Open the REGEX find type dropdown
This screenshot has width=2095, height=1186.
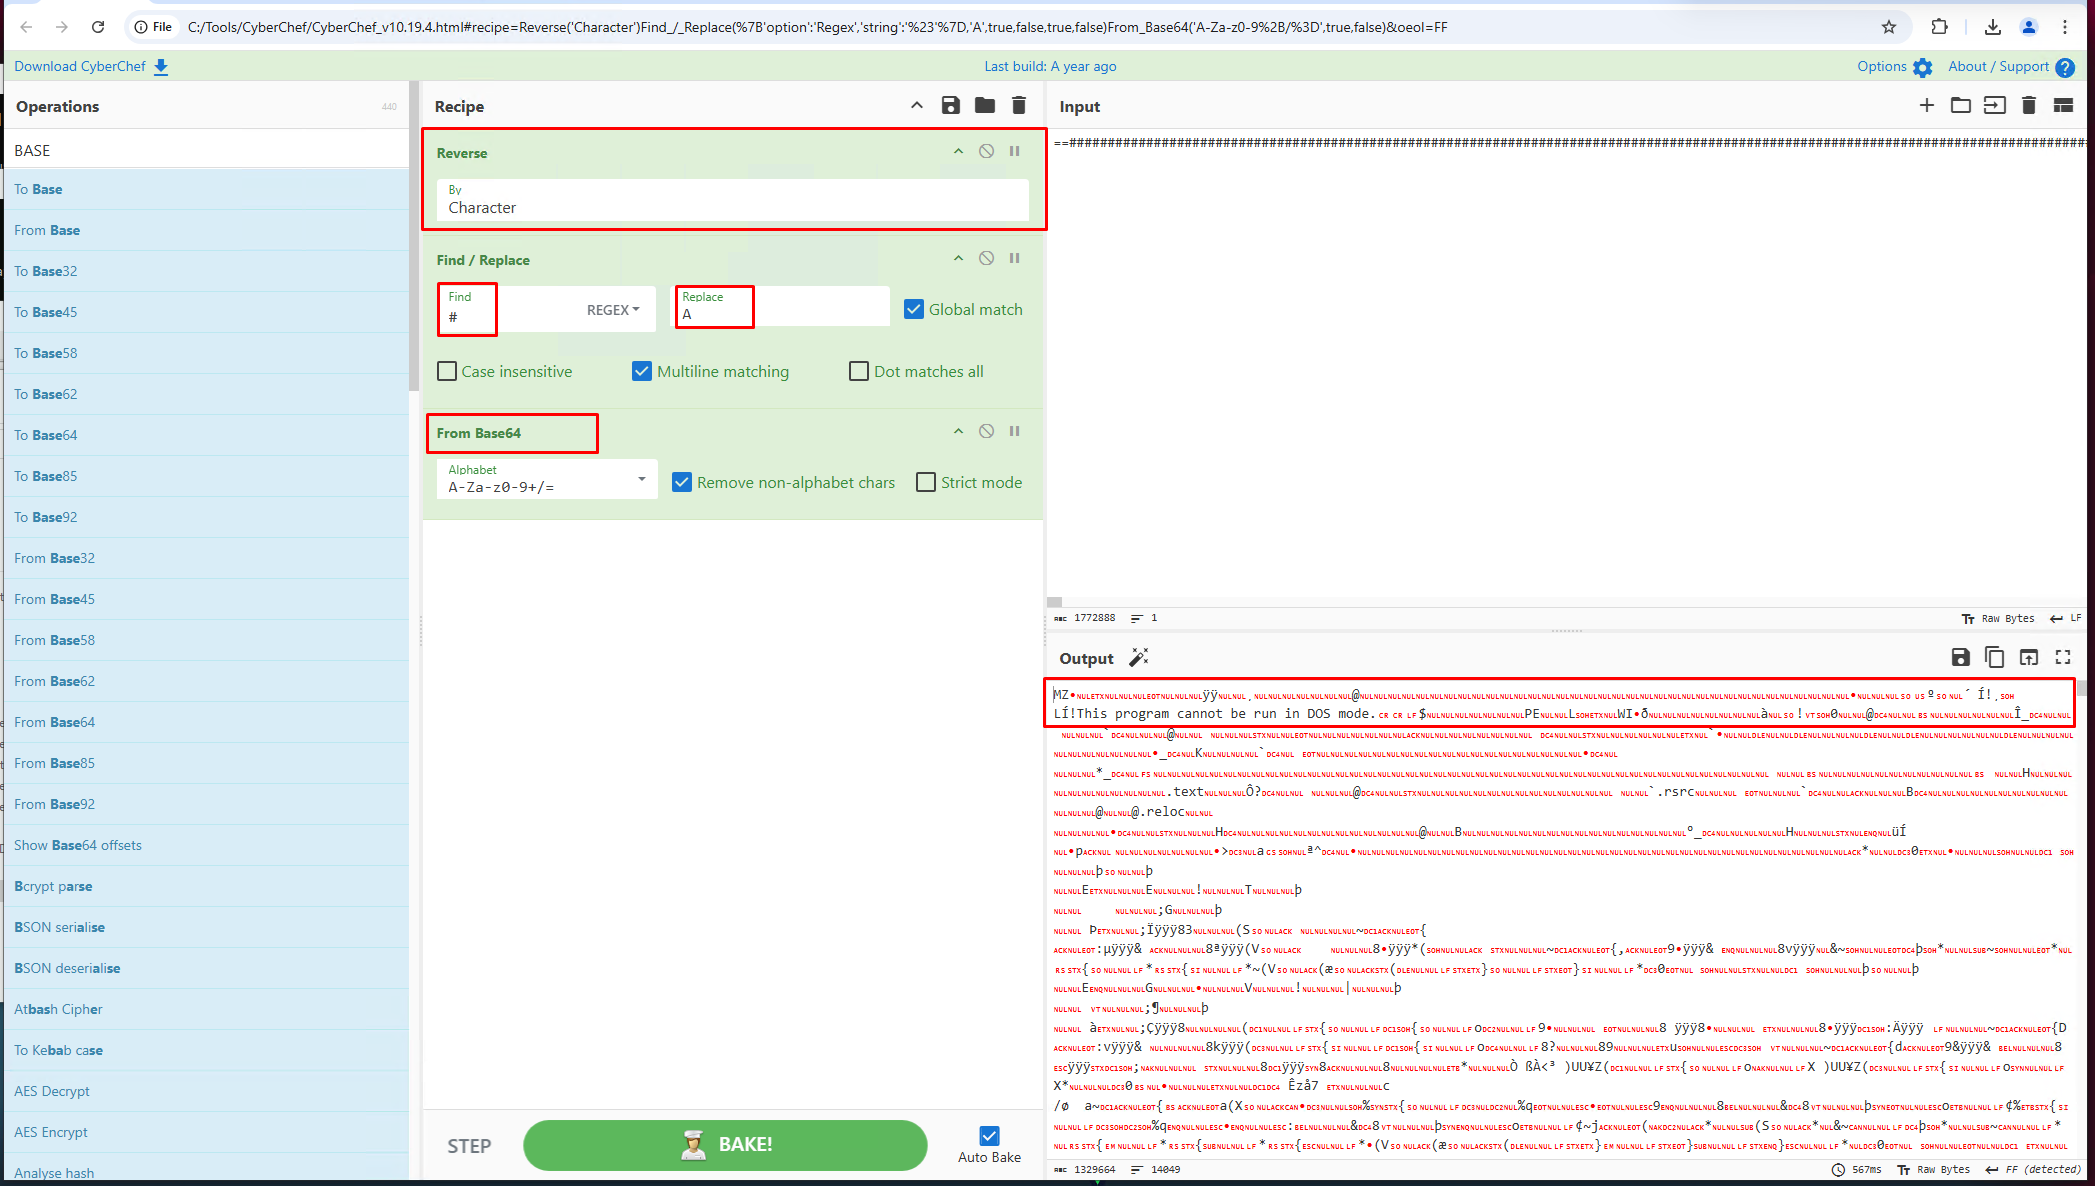613,310
